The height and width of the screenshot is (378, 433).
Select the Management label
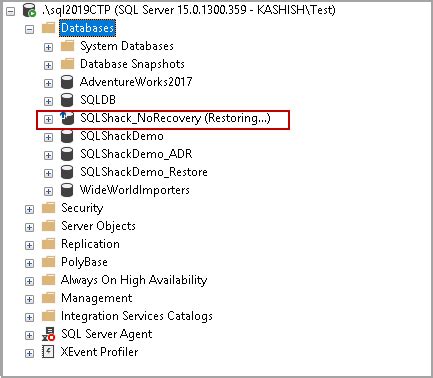(97, 298)
